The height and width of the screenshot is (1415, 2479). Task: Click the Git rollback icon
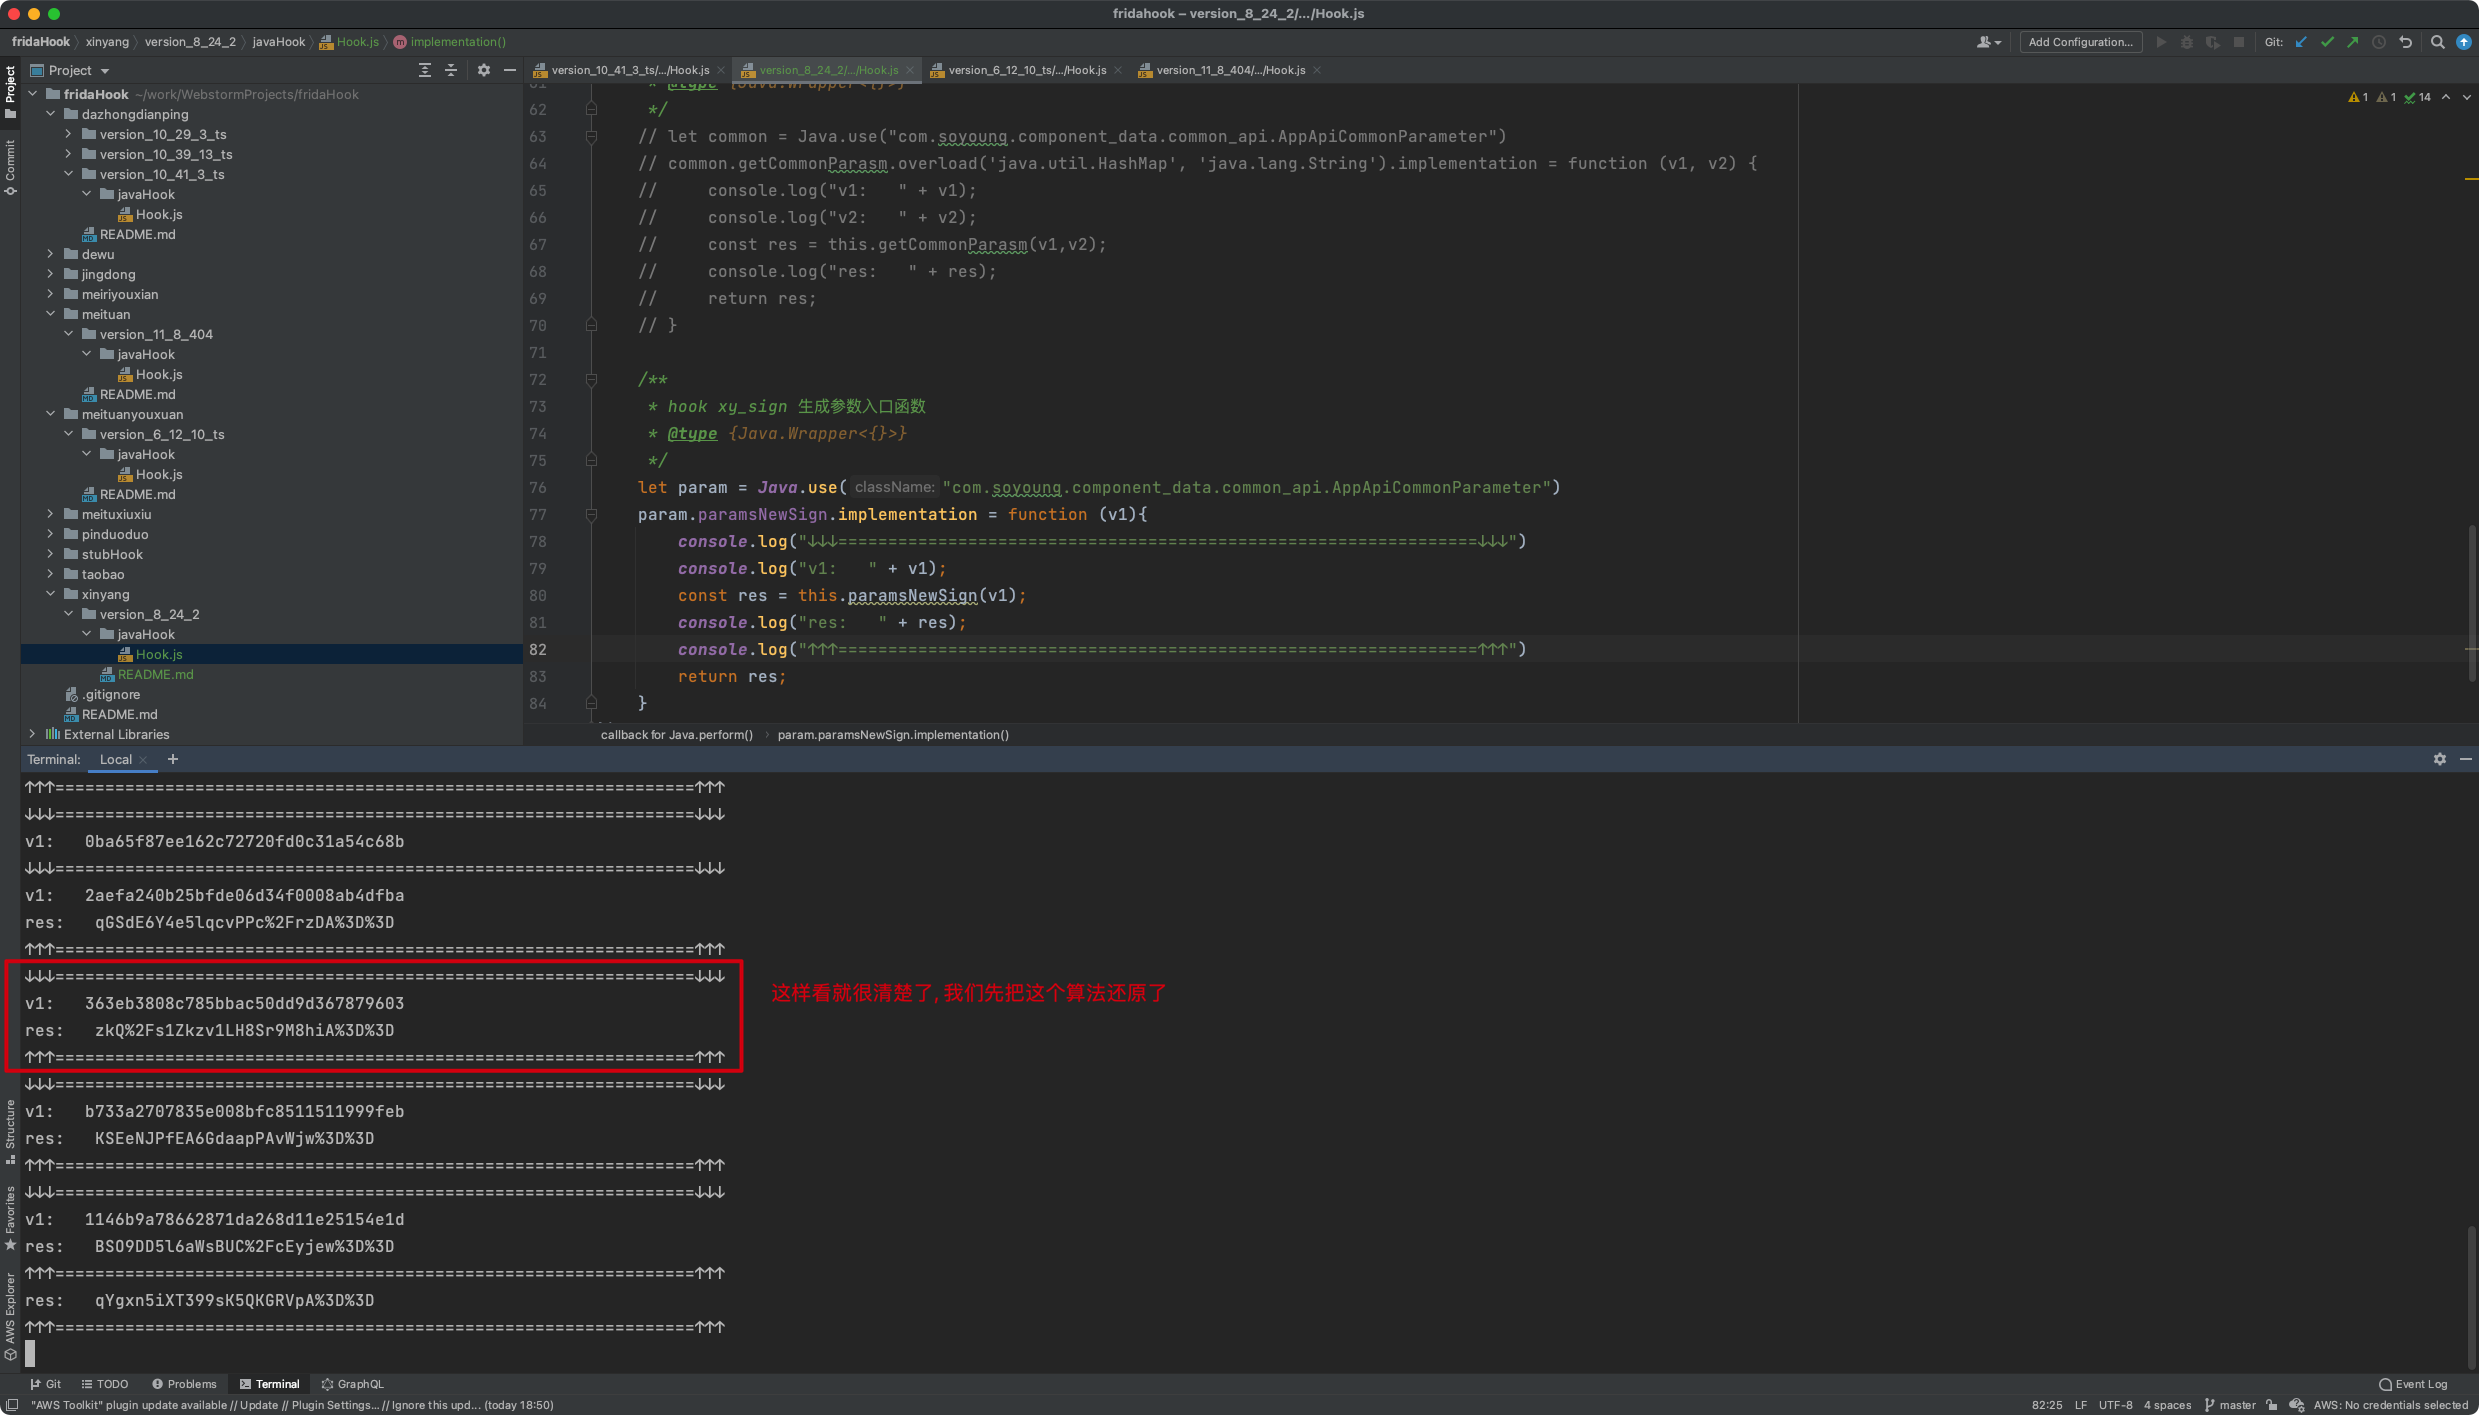(2406, 42)
